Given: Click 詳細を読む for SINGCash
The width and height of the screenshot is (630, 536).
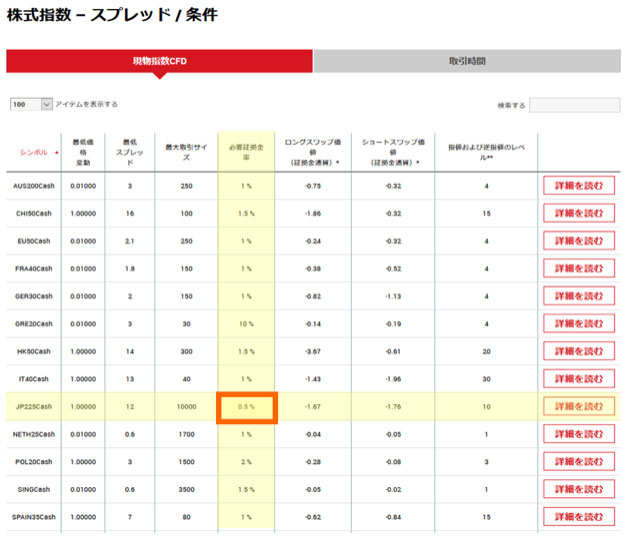Looking at the screenshot, I should (579, 489).
